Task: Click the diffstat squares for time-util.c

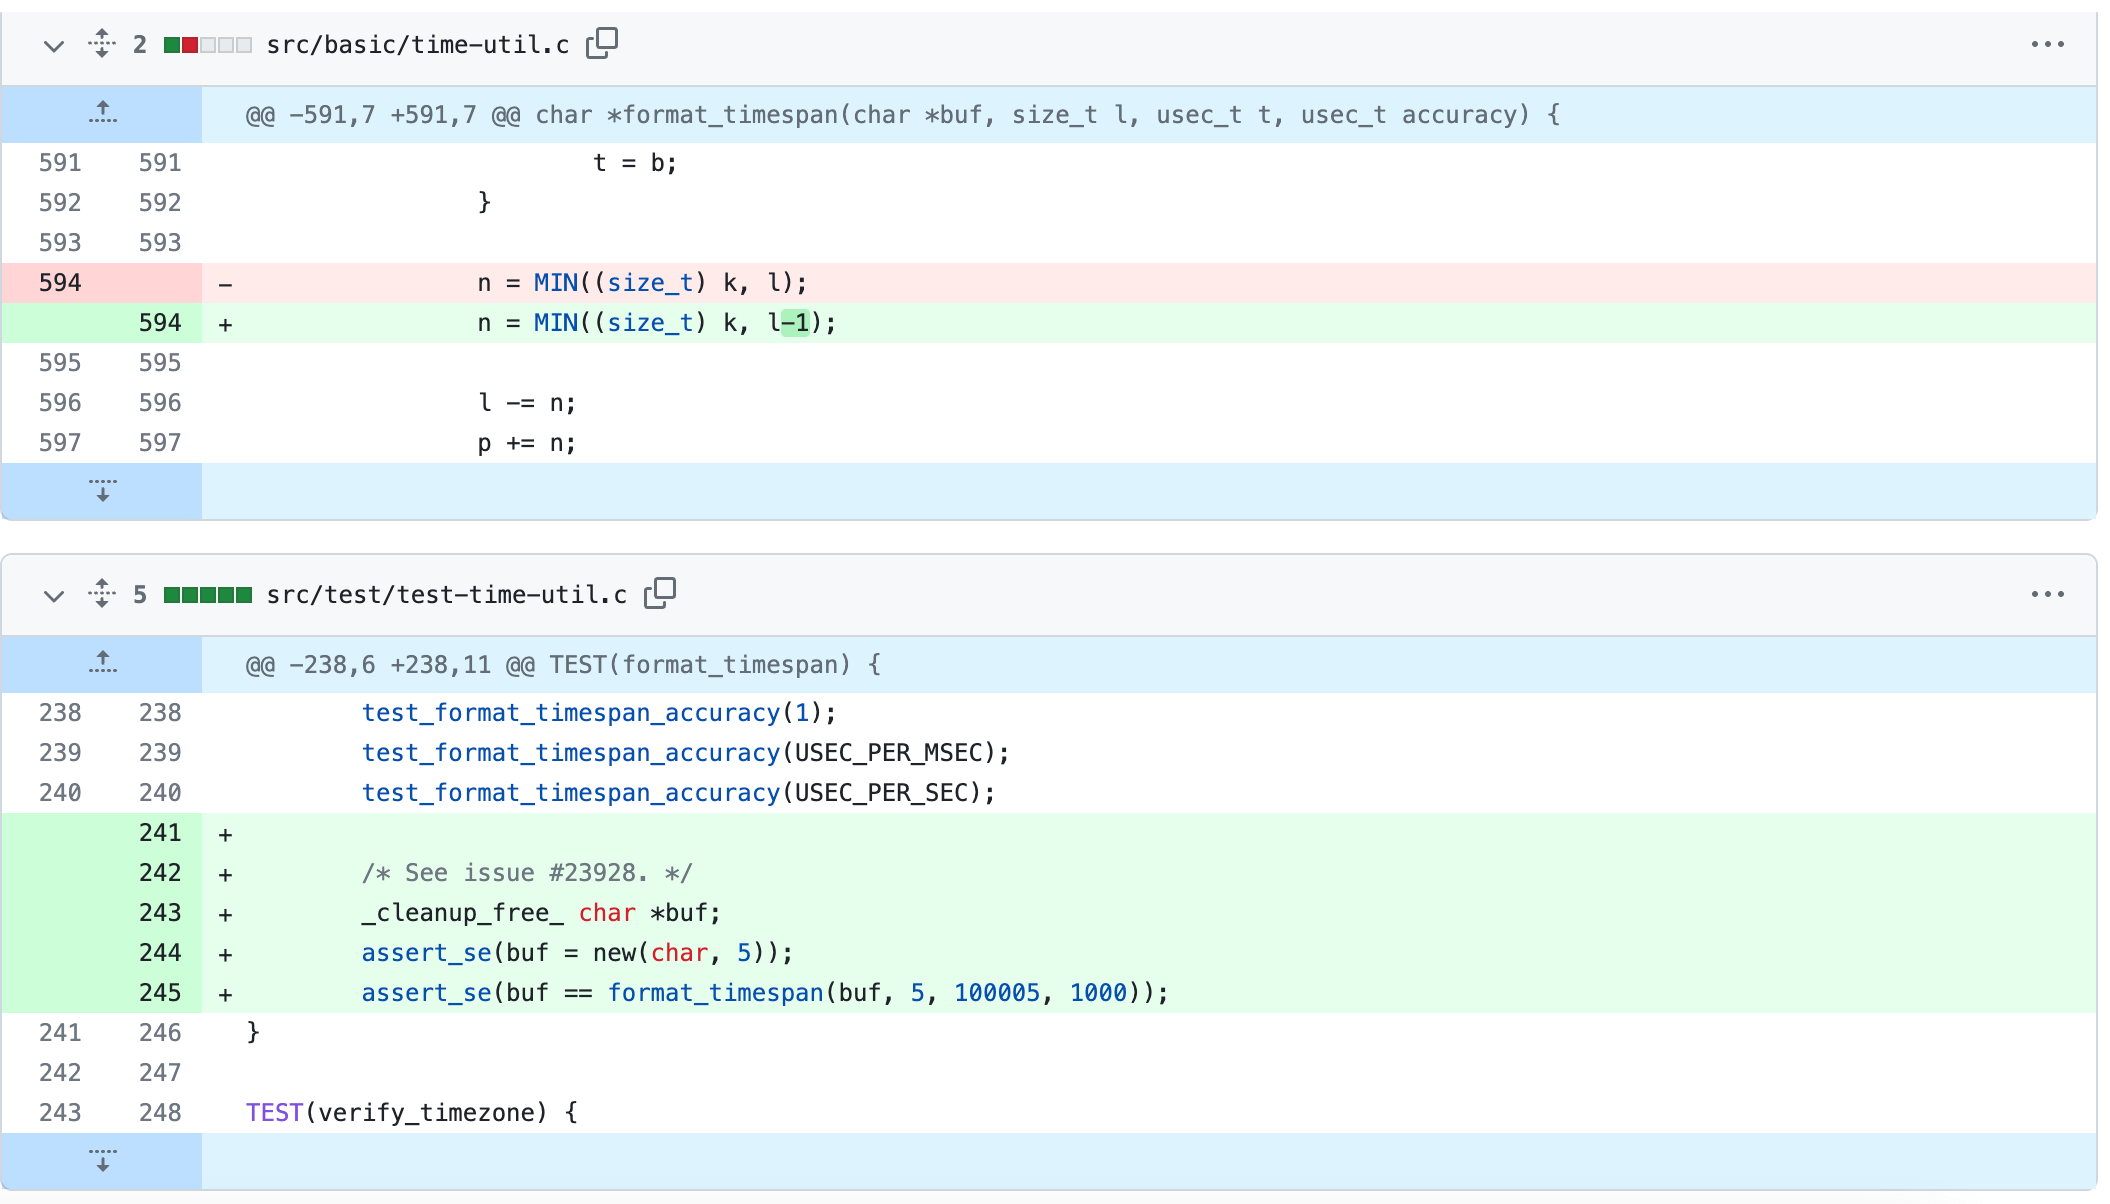Action: pyautogui.click(x=208, y=45)
